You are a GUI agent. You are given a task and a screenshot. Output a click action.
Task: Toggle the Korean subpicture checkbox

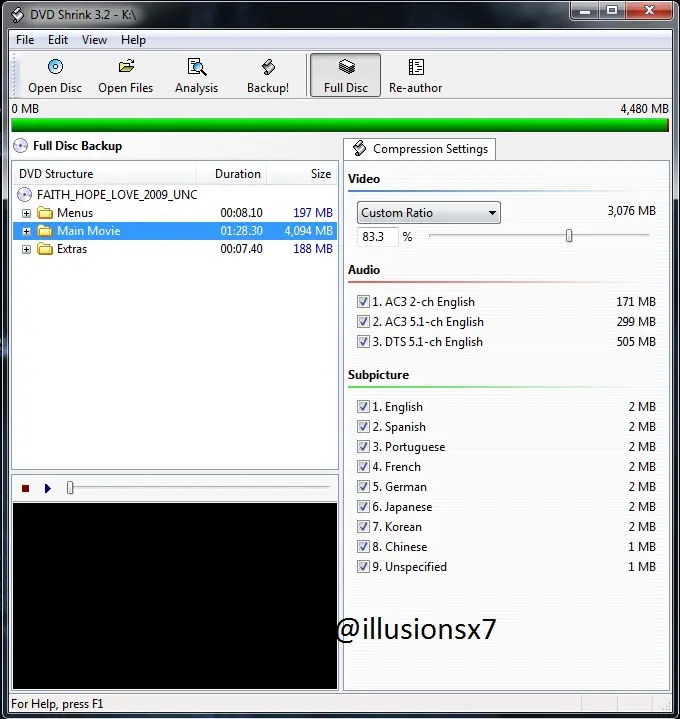363,526
